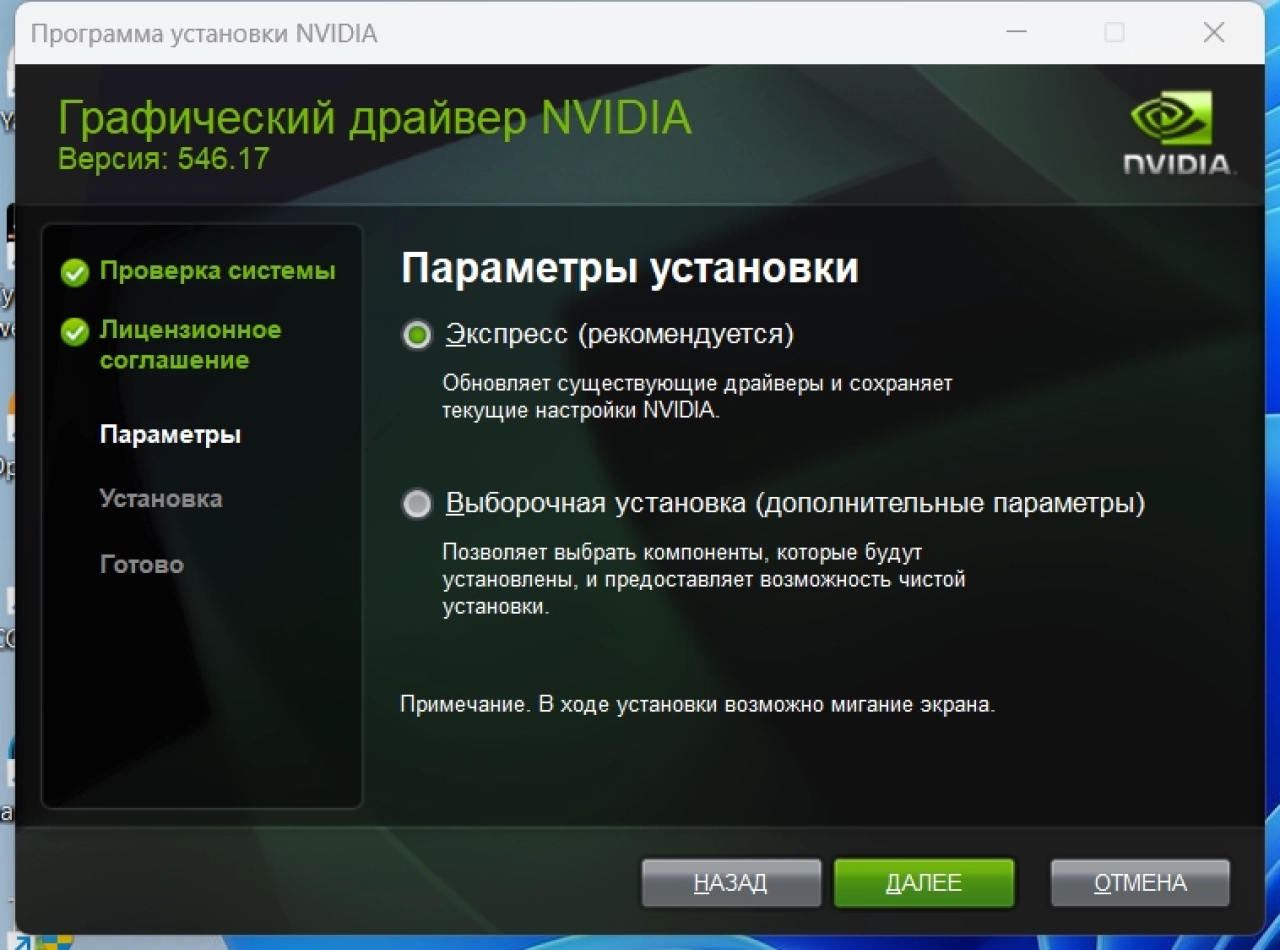Select the Параметры step in sidebar
Image resolution: width=1280 pixels, height=950 pixels.
[170, 435]
